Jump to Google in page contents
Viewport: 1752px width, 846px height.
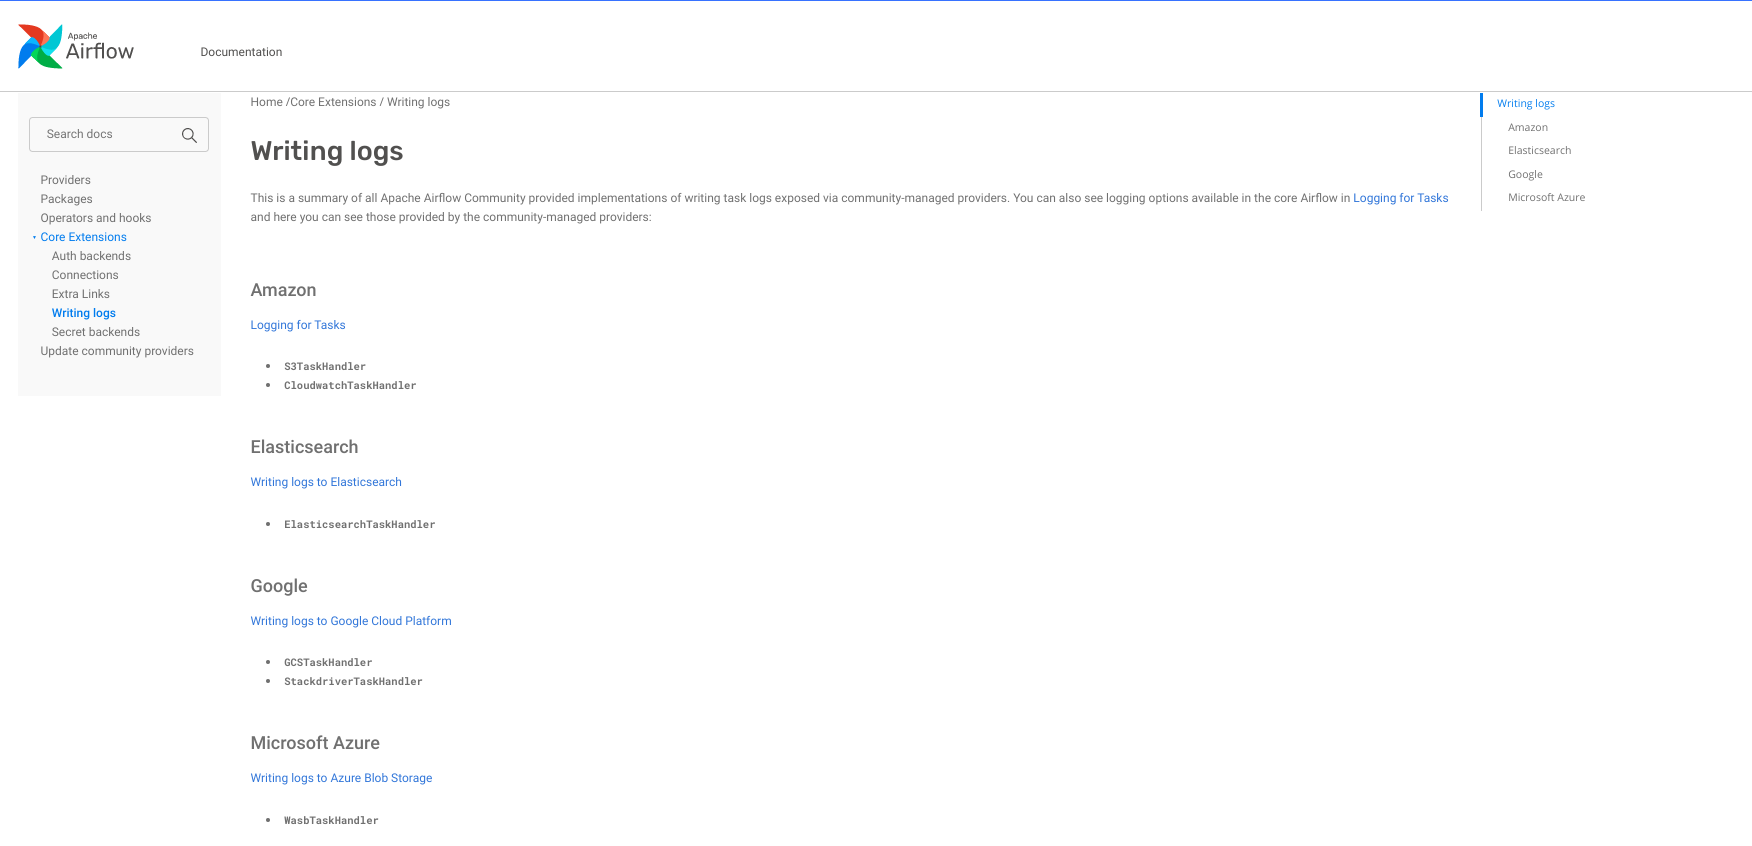tap(1525, 174)
